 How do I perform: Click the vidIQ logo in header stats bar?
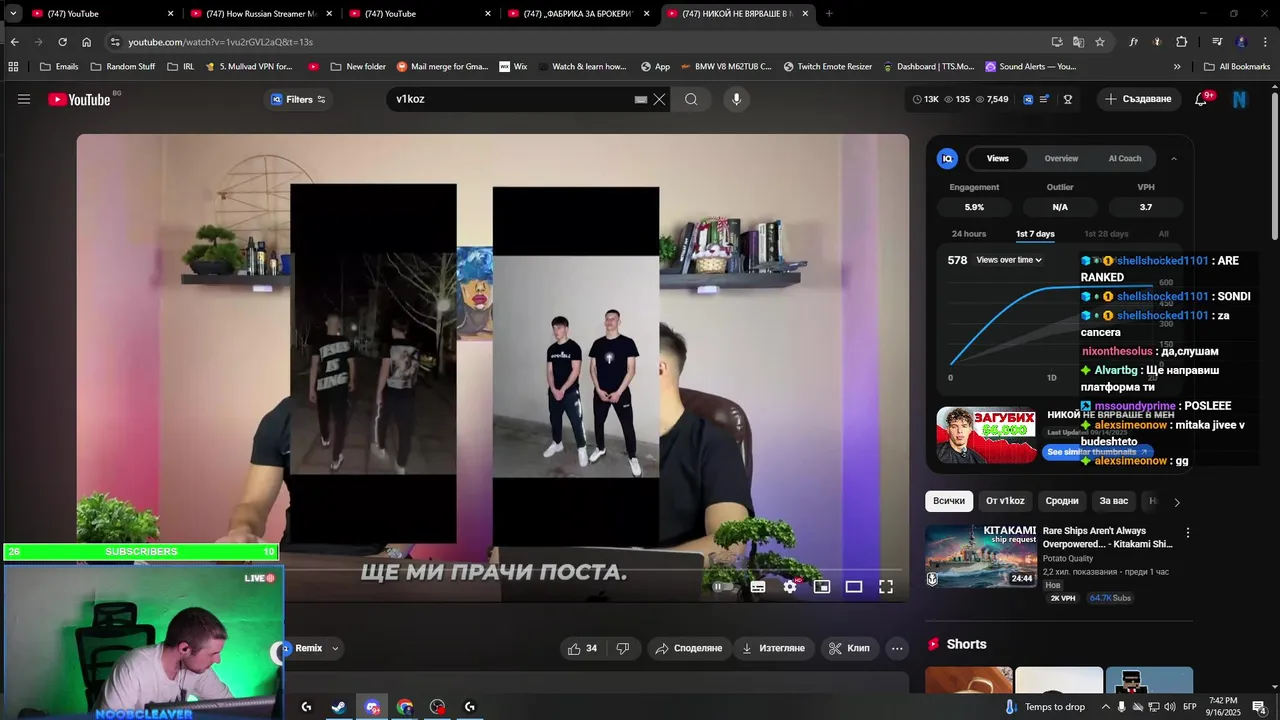1028,99
